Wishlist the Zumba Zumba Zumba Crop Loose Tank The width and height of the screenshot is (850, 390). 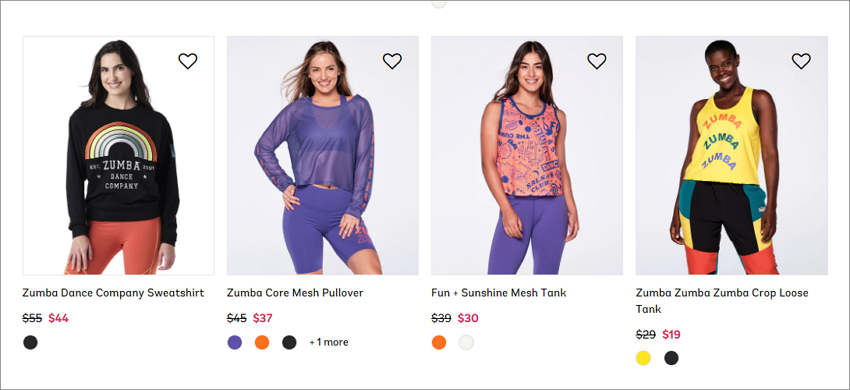point(801,61)
